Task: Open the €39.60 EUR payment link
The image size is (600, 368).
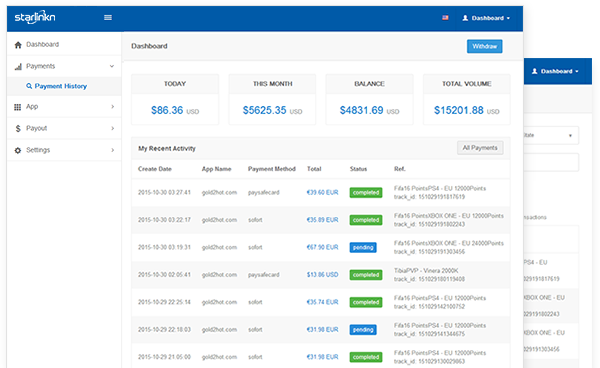Action: click(322, 192)
